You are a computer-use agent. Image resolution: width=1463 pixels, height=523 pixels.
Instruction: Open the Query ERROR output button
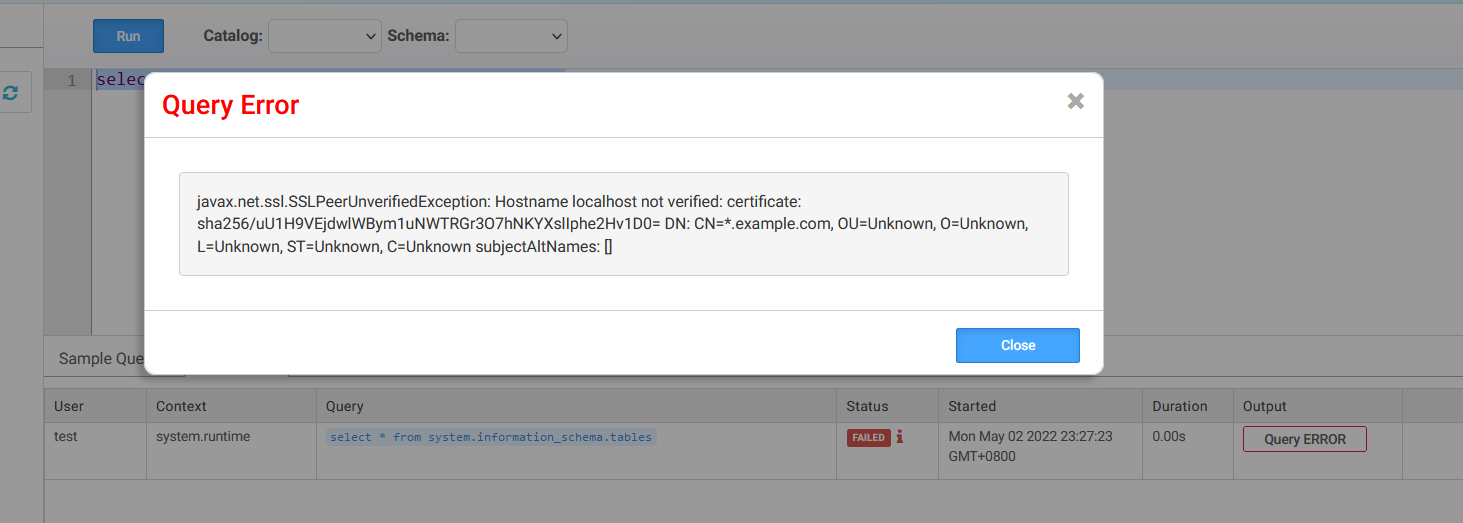(1304, 439)
